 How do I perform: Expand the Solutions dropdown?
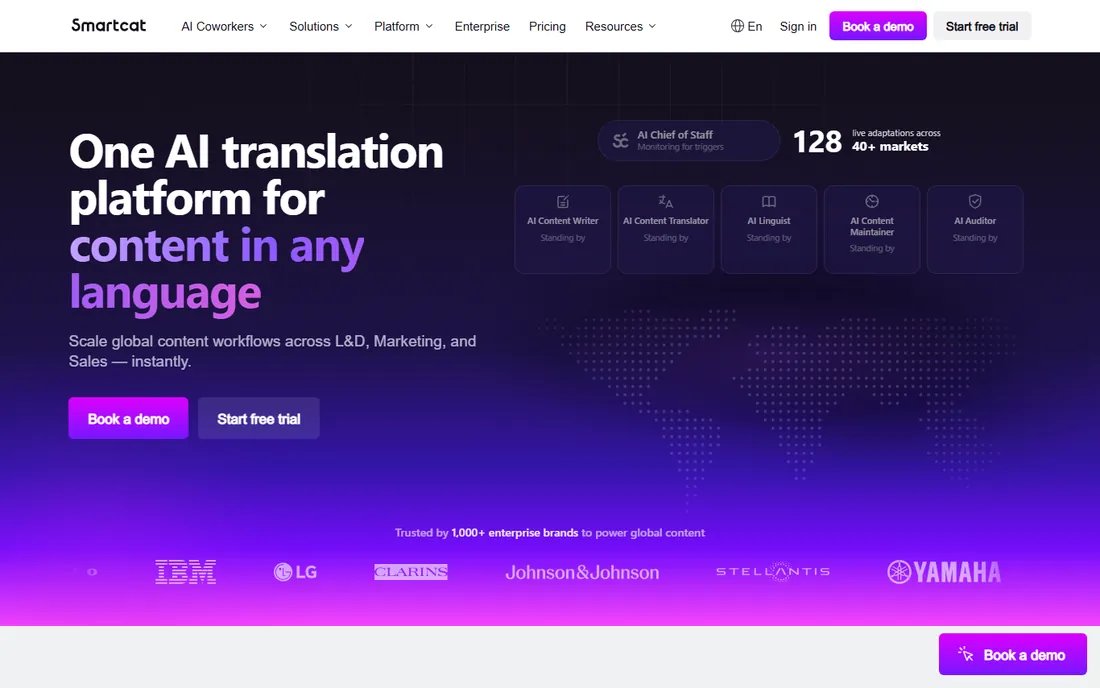pyautogui.click(x=321, y=26)
